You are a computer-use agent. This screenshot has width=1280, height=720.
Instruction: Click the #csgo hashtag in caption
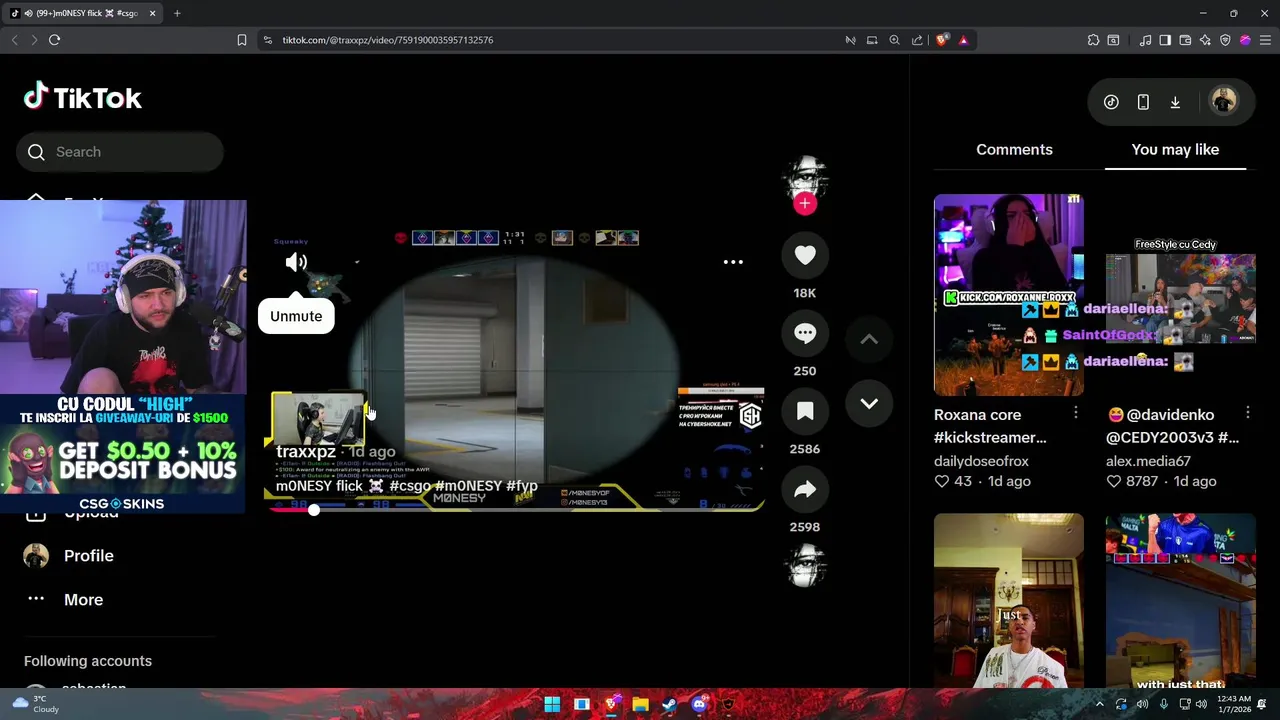coord(410,486)
